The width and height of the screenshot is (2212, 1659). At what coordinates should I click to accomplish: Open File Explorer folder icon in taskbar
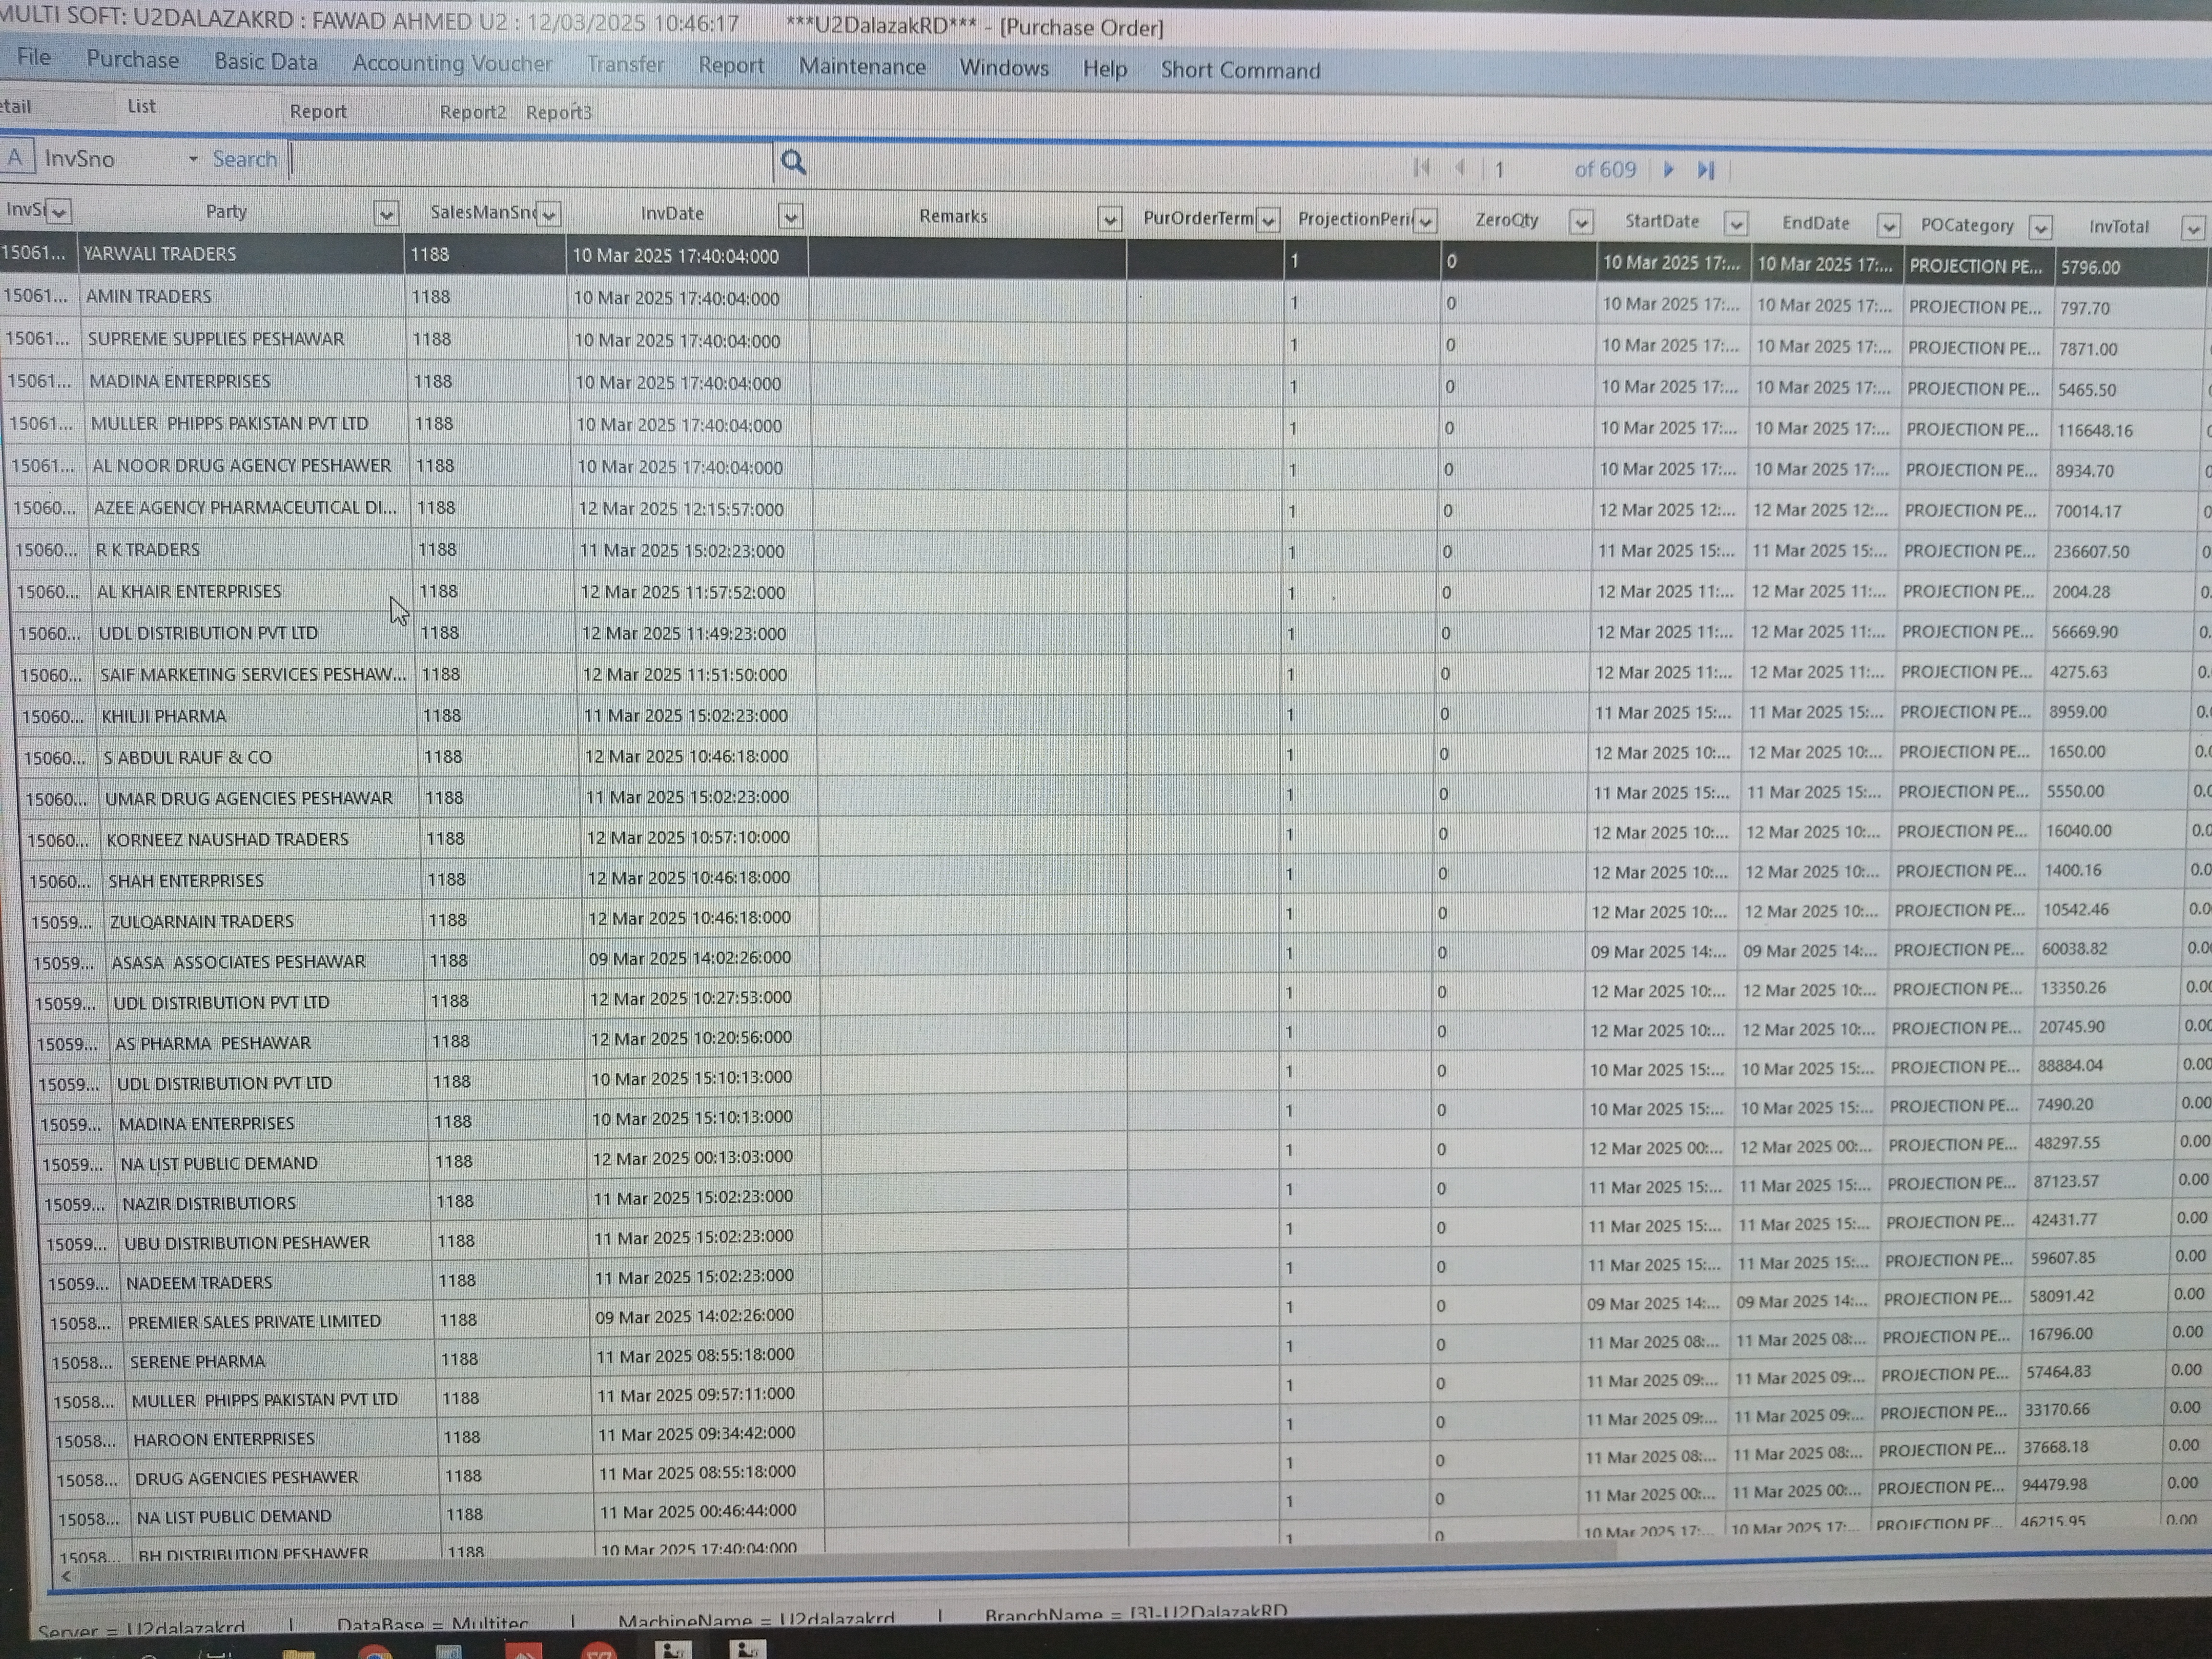(x=298, y=1653)
